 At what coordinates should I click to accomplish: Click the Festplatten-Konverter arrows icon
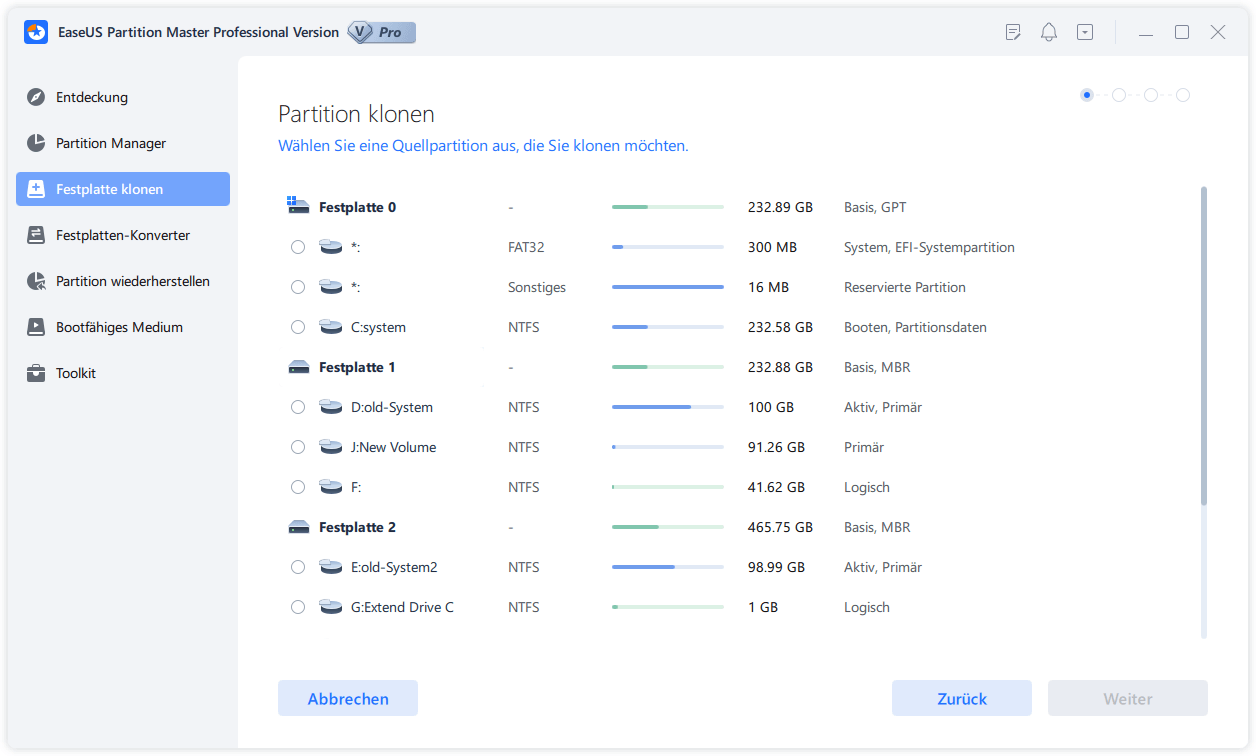tap(36, 235)
